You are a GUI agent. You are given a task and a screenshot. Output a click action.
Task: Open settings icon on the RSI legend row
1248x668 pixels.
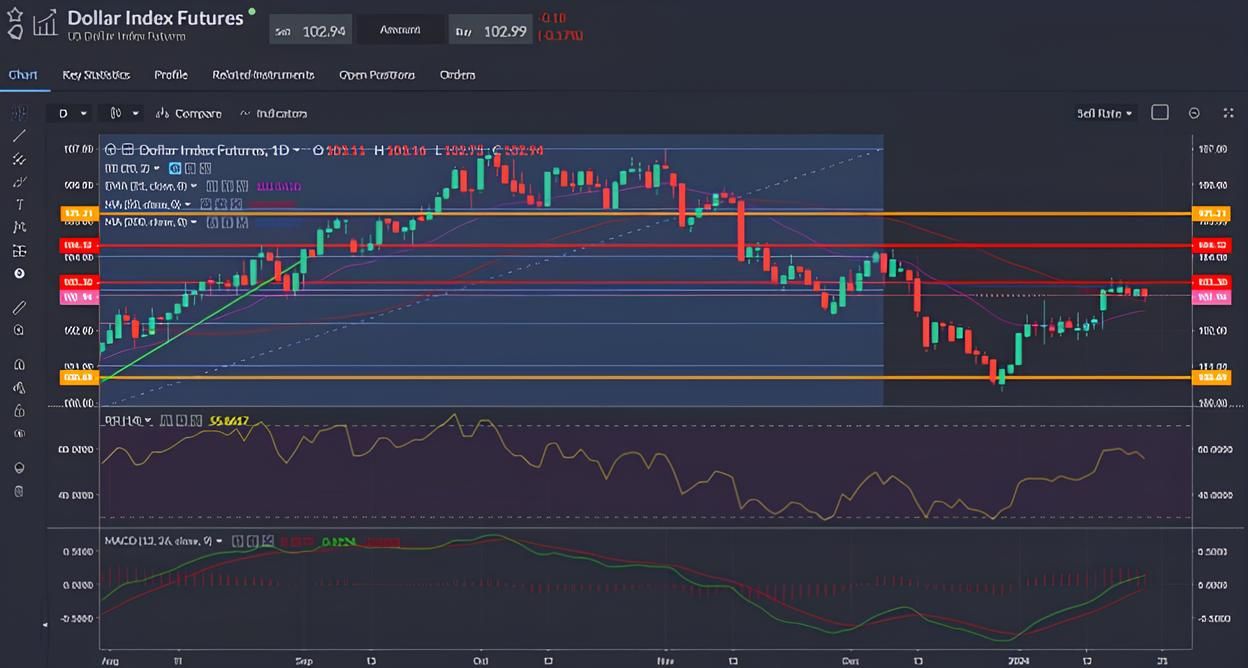[x=183, y=421]
